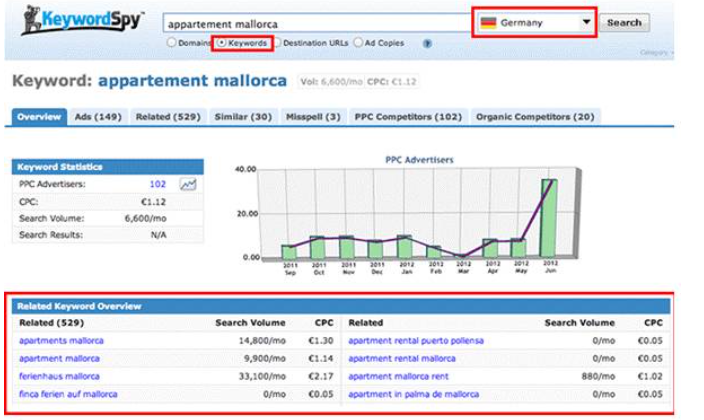The image size is (704, 420).
Task: Open the Organic Competitors (20) tab
Action: 535,117
